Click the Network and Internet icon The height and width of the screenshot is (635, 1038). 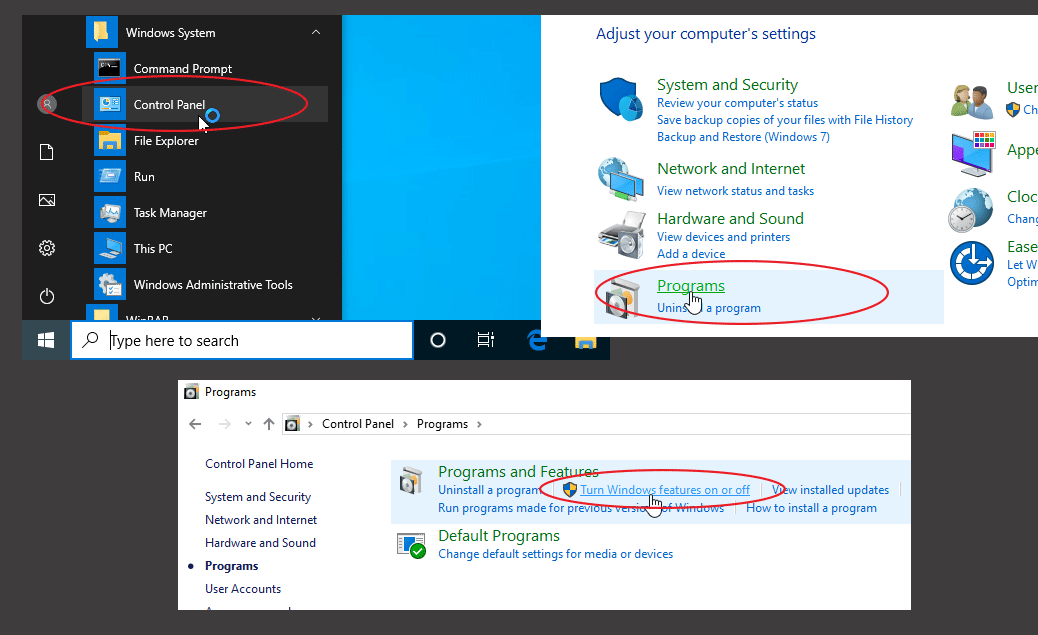click(621, 178)
